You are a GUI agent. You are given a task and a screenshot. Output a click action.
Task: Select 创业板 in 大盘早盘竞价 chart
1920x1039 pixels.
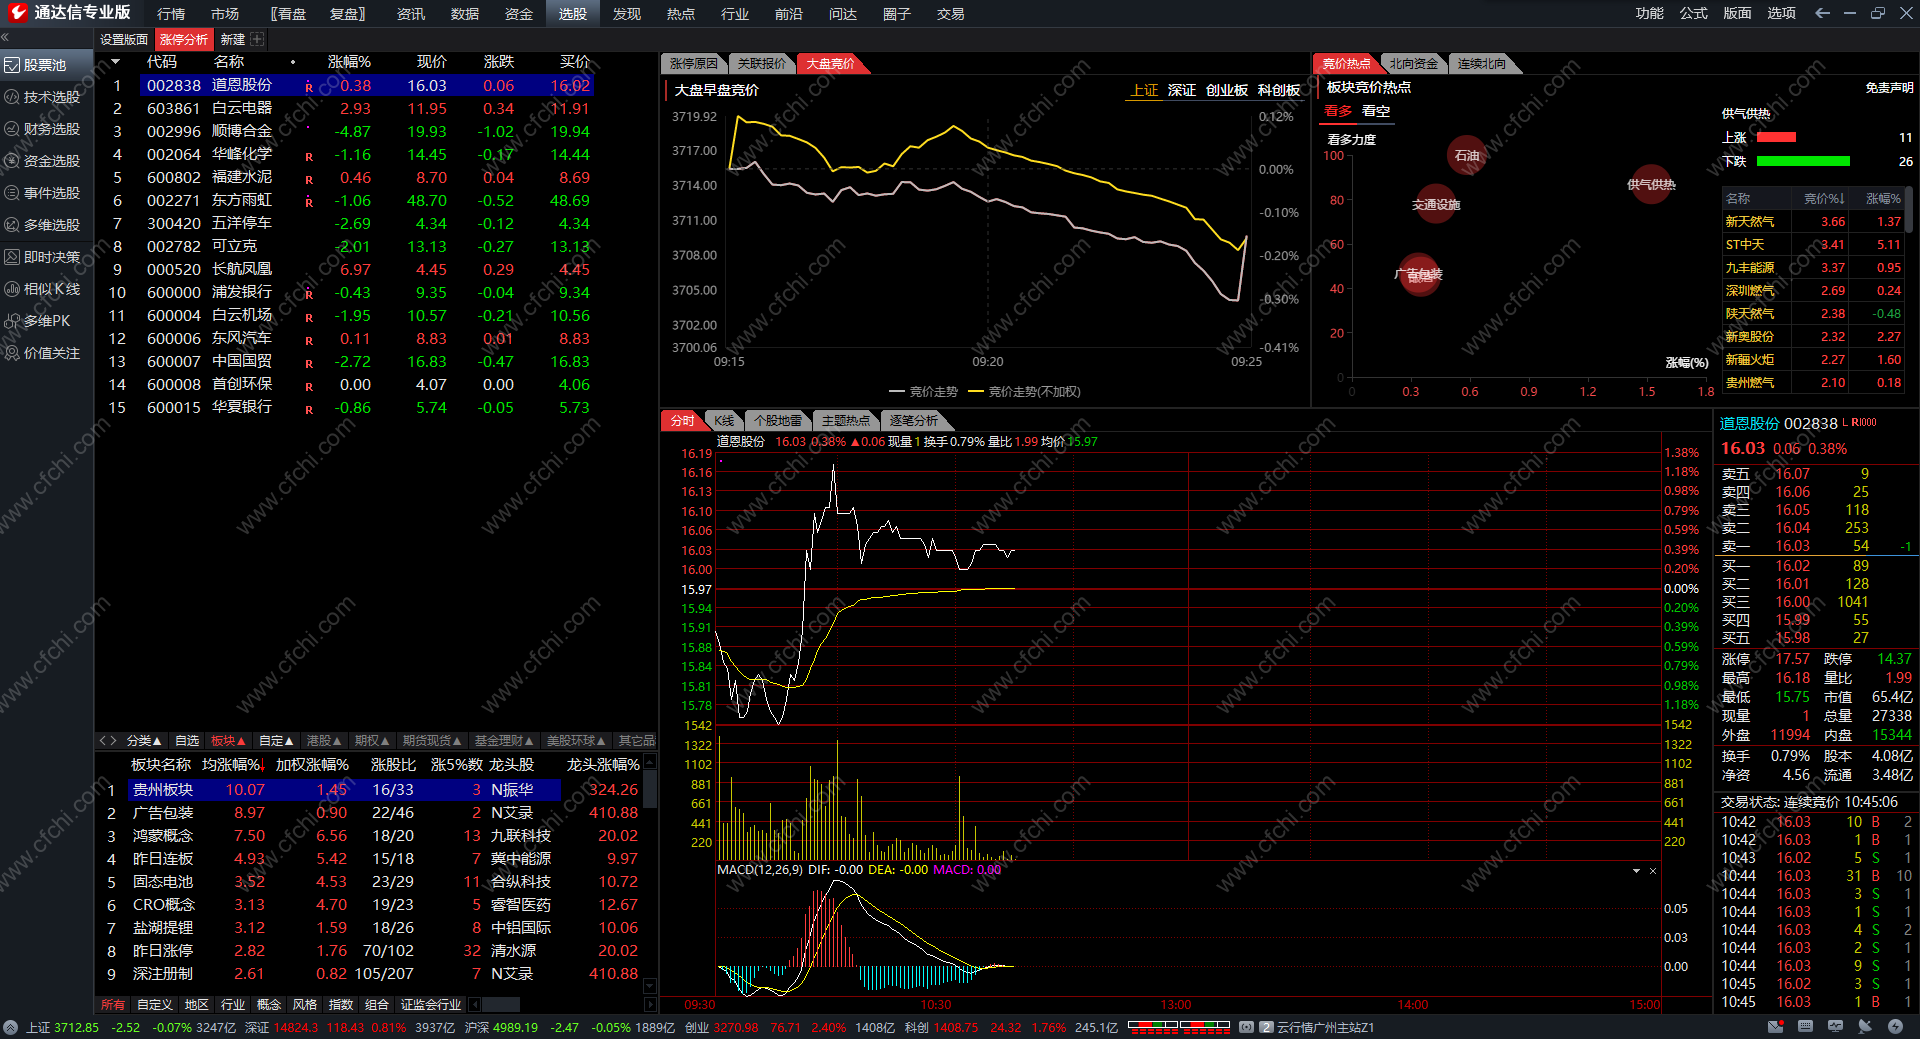coord(1227,90)
